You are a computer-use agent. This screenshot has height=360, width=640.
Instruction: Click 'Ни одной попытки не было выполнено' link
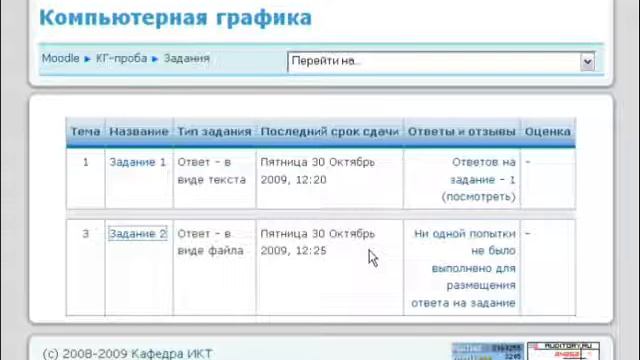(463, 268)
